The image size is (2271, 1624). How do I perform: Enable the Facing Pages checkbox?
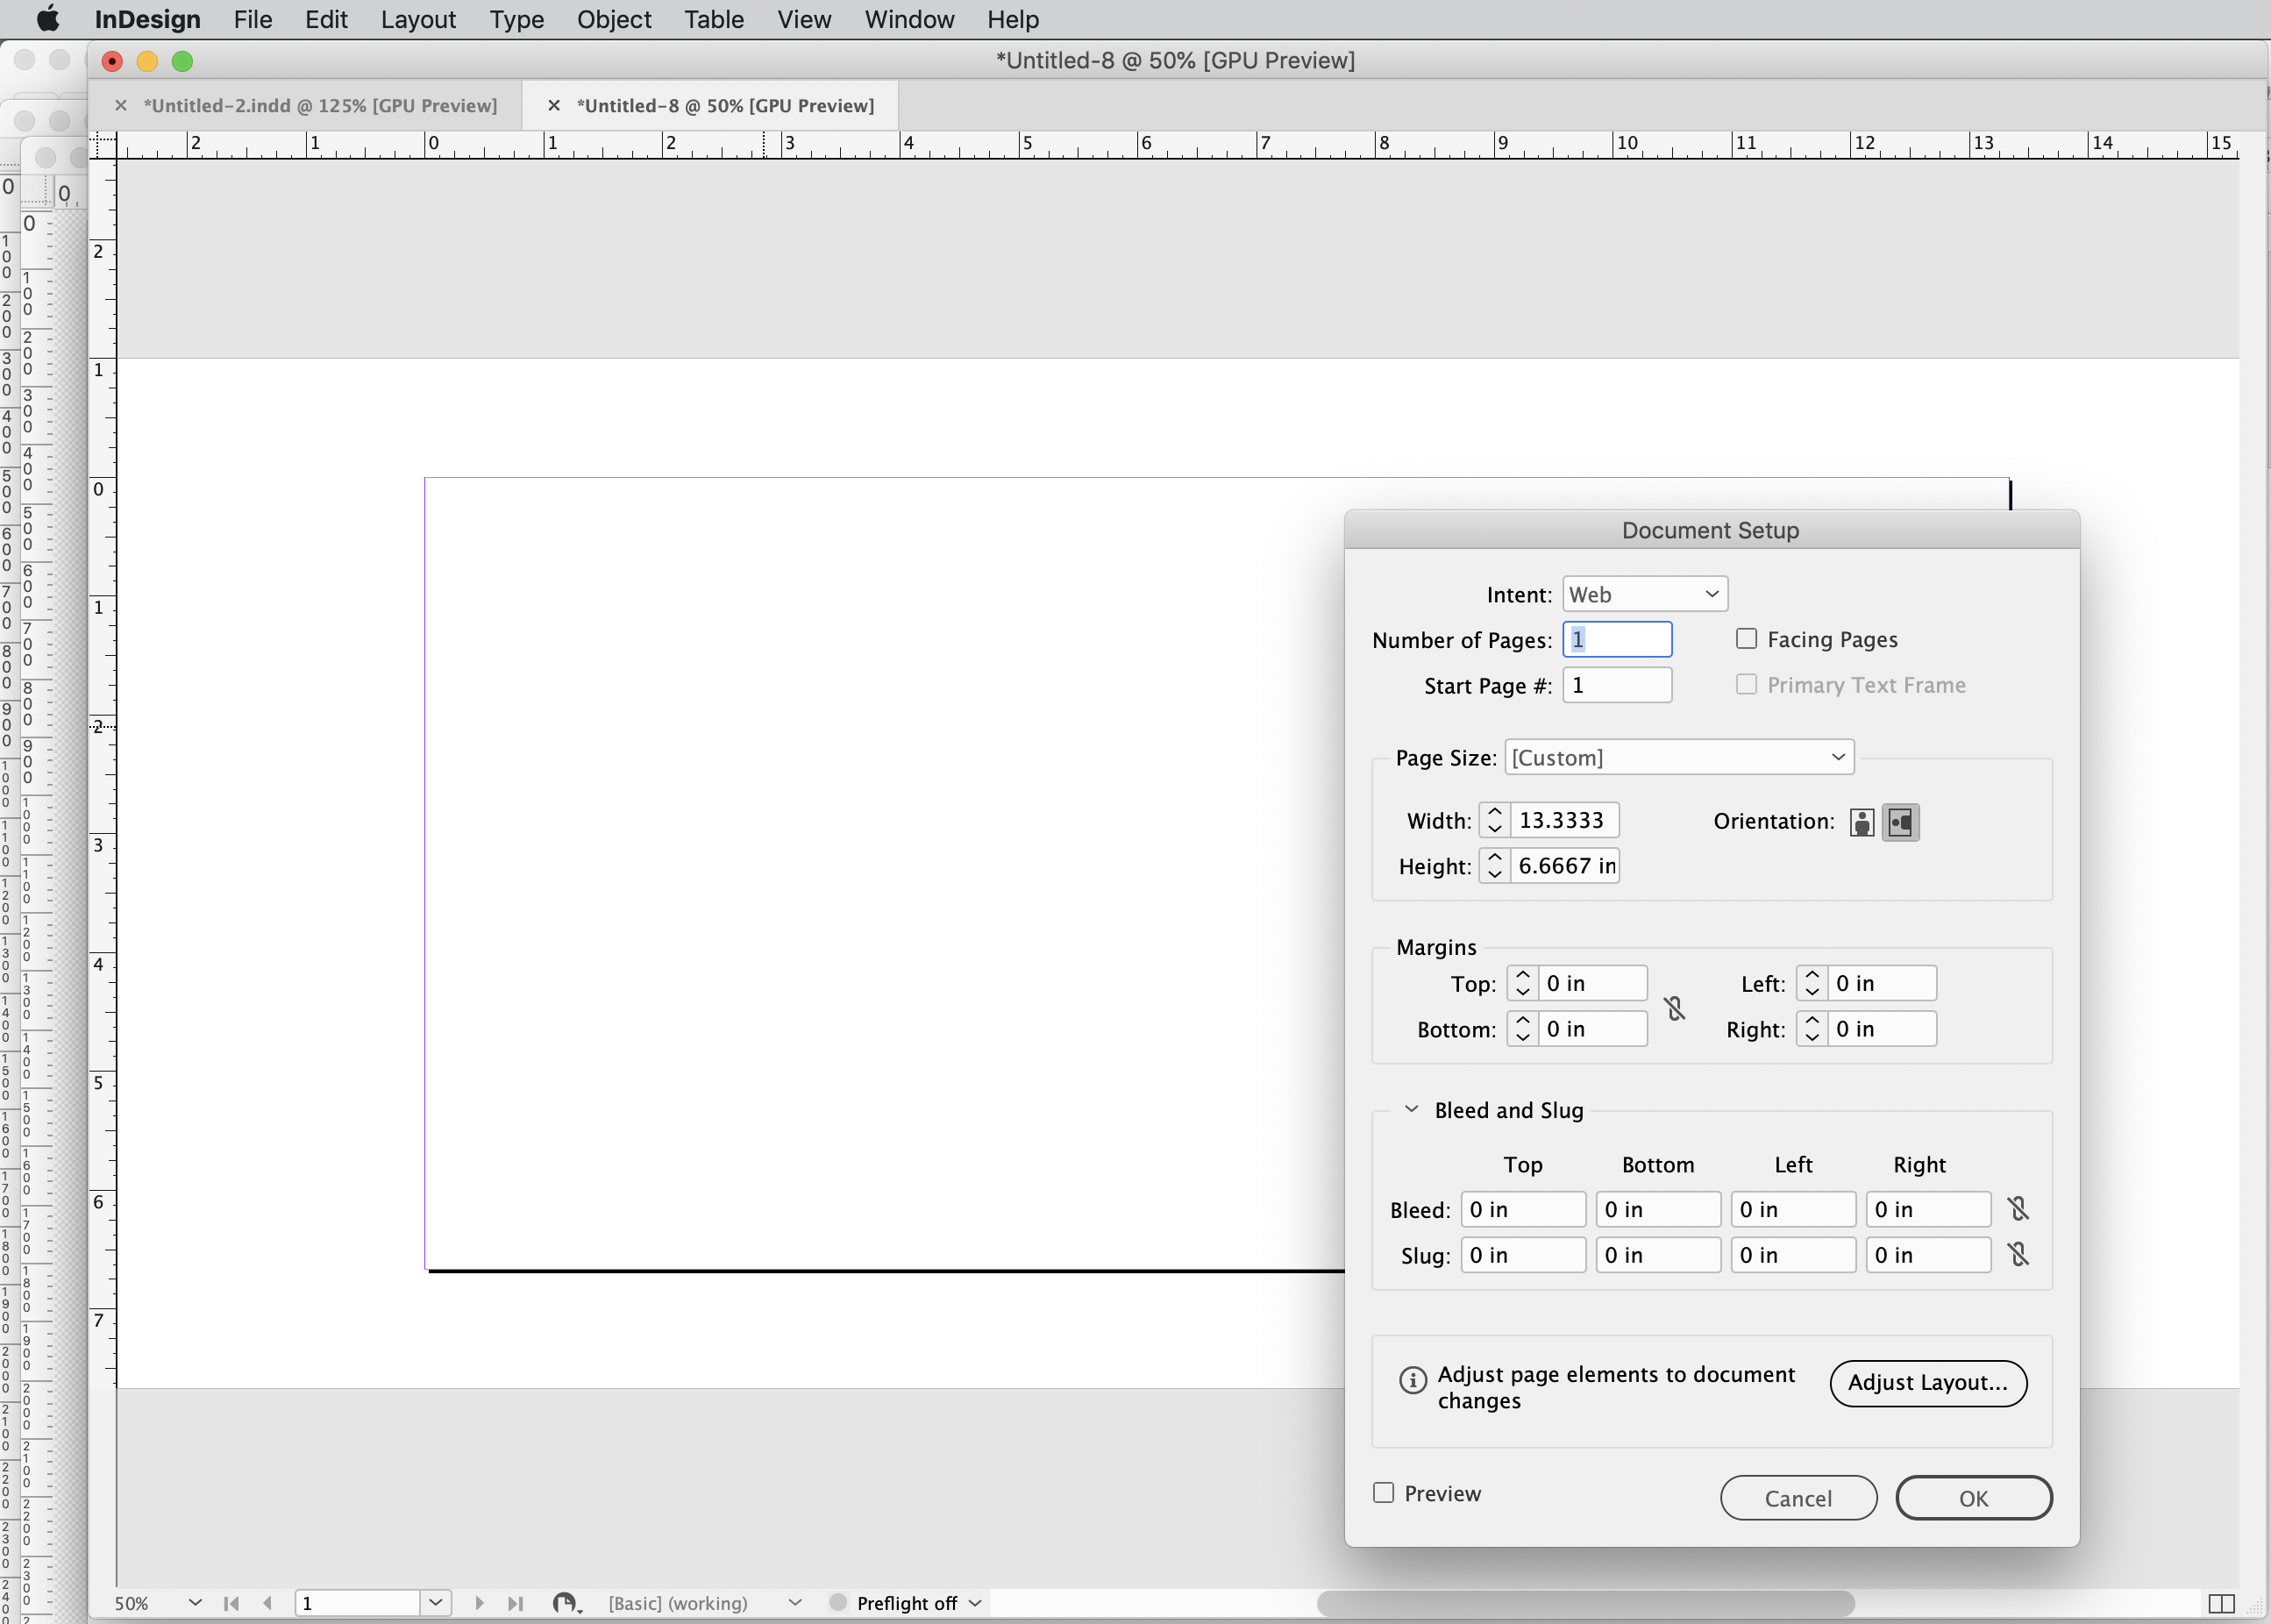point(1746,638)
